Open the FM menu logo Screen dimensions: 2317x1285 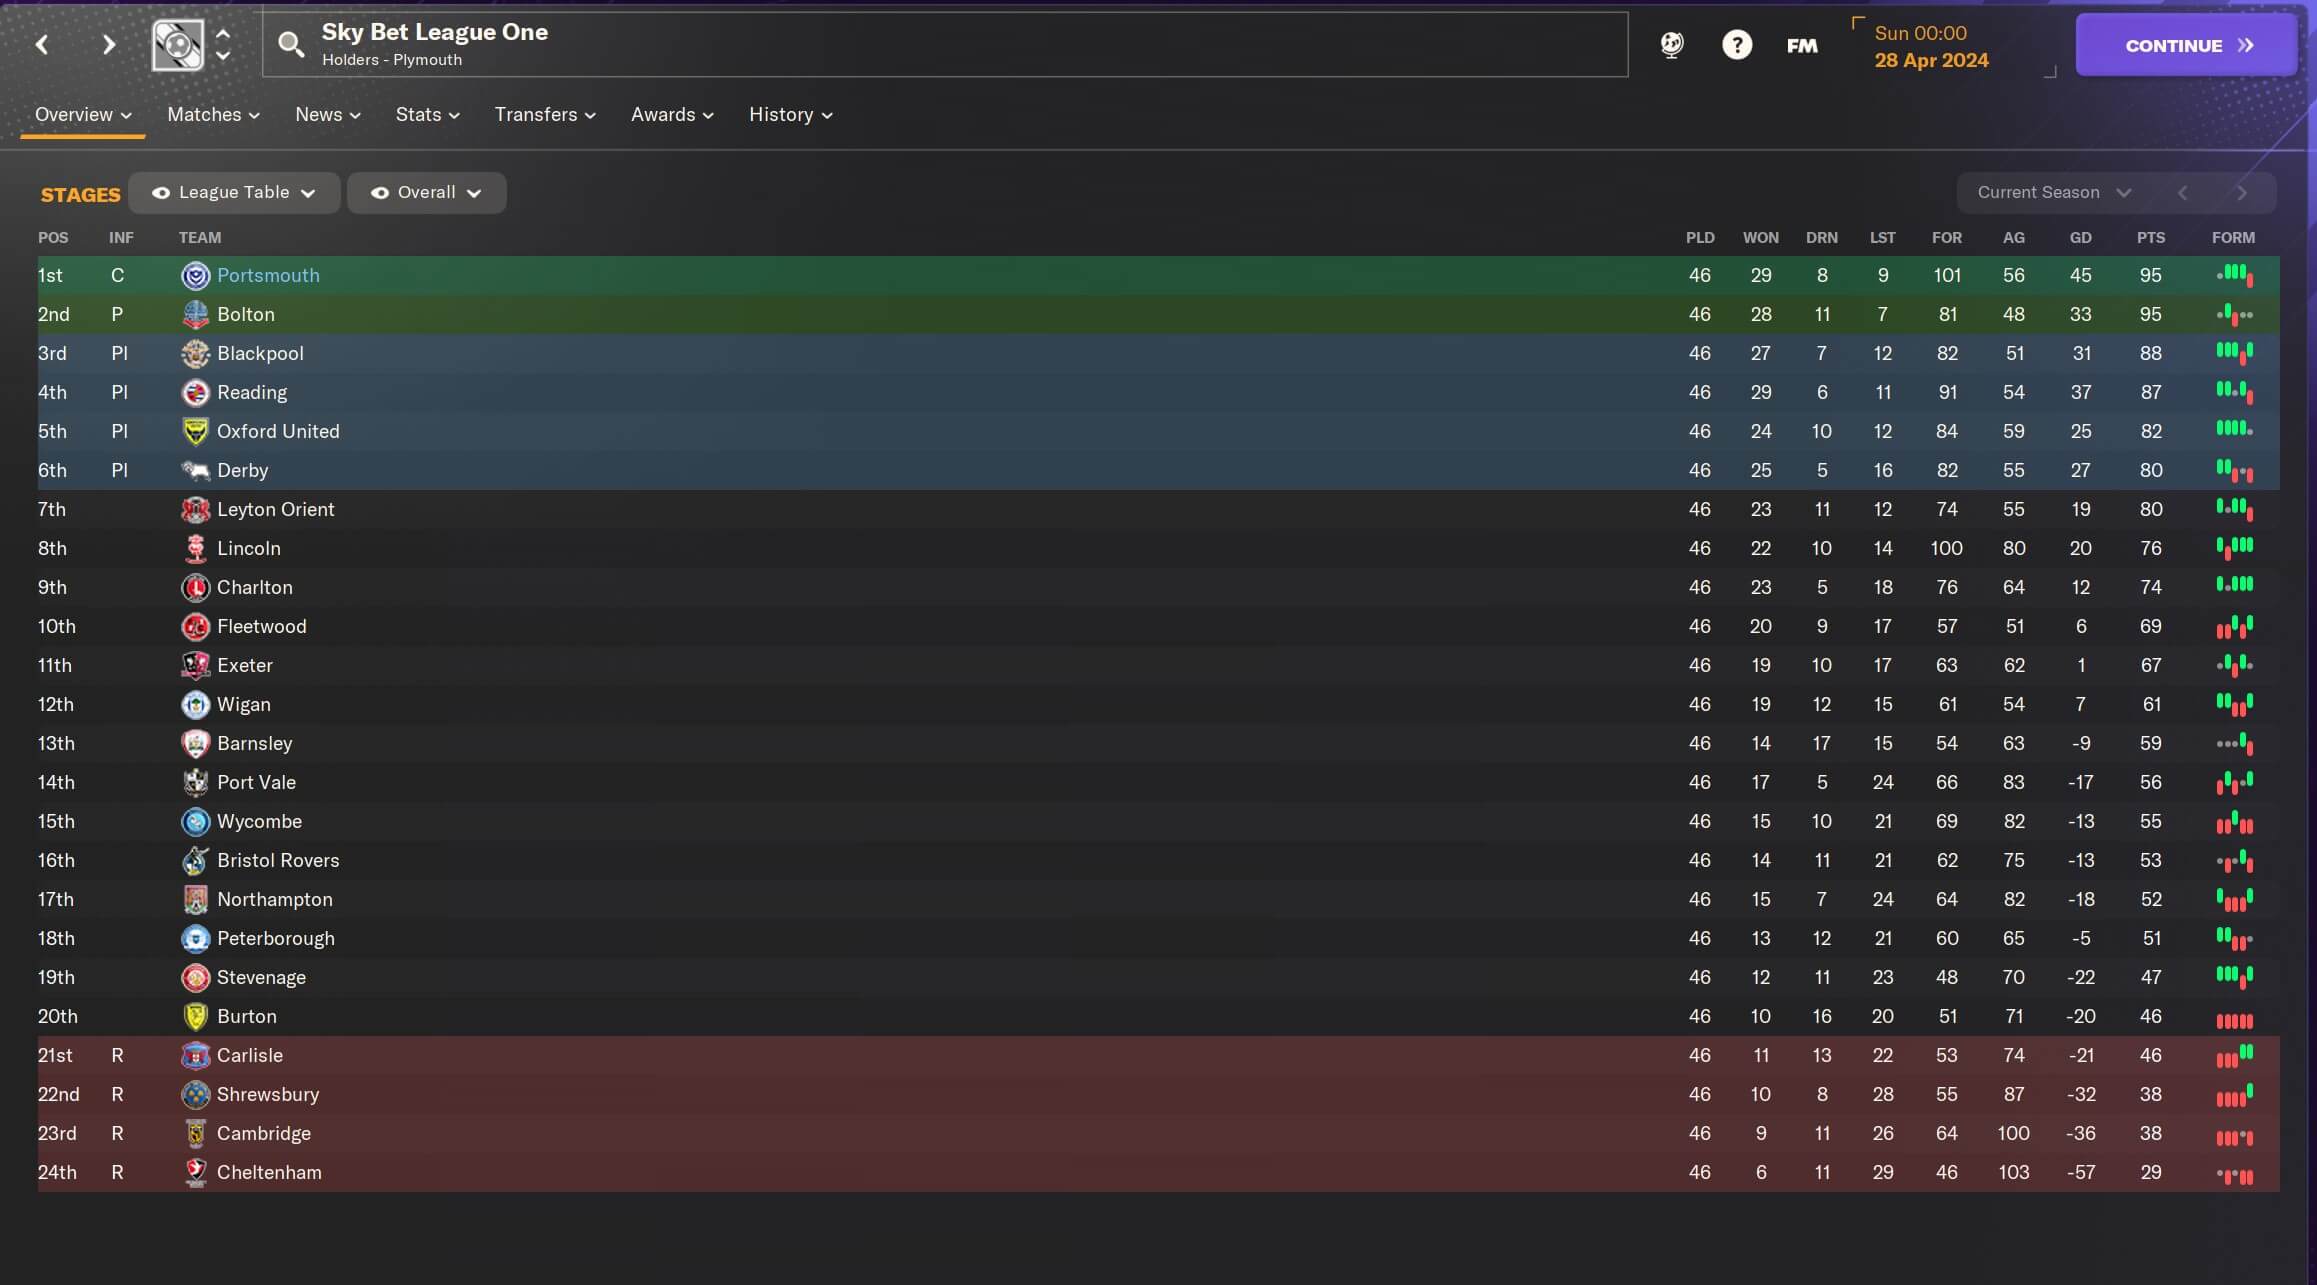[x=1802, y=45]
